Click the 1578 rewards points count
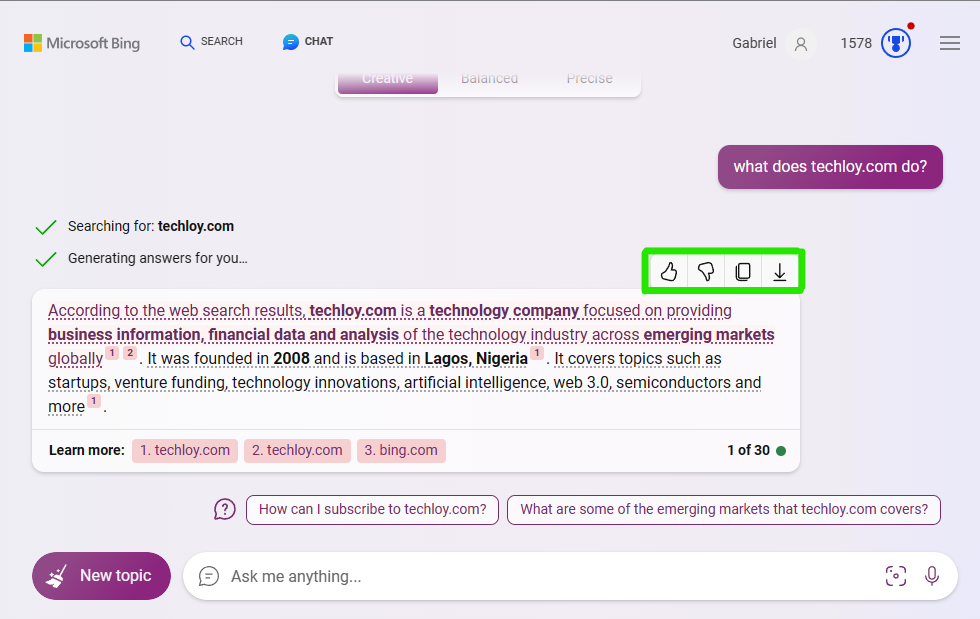This screenshot has width=980, height=619. coord(856,43)
